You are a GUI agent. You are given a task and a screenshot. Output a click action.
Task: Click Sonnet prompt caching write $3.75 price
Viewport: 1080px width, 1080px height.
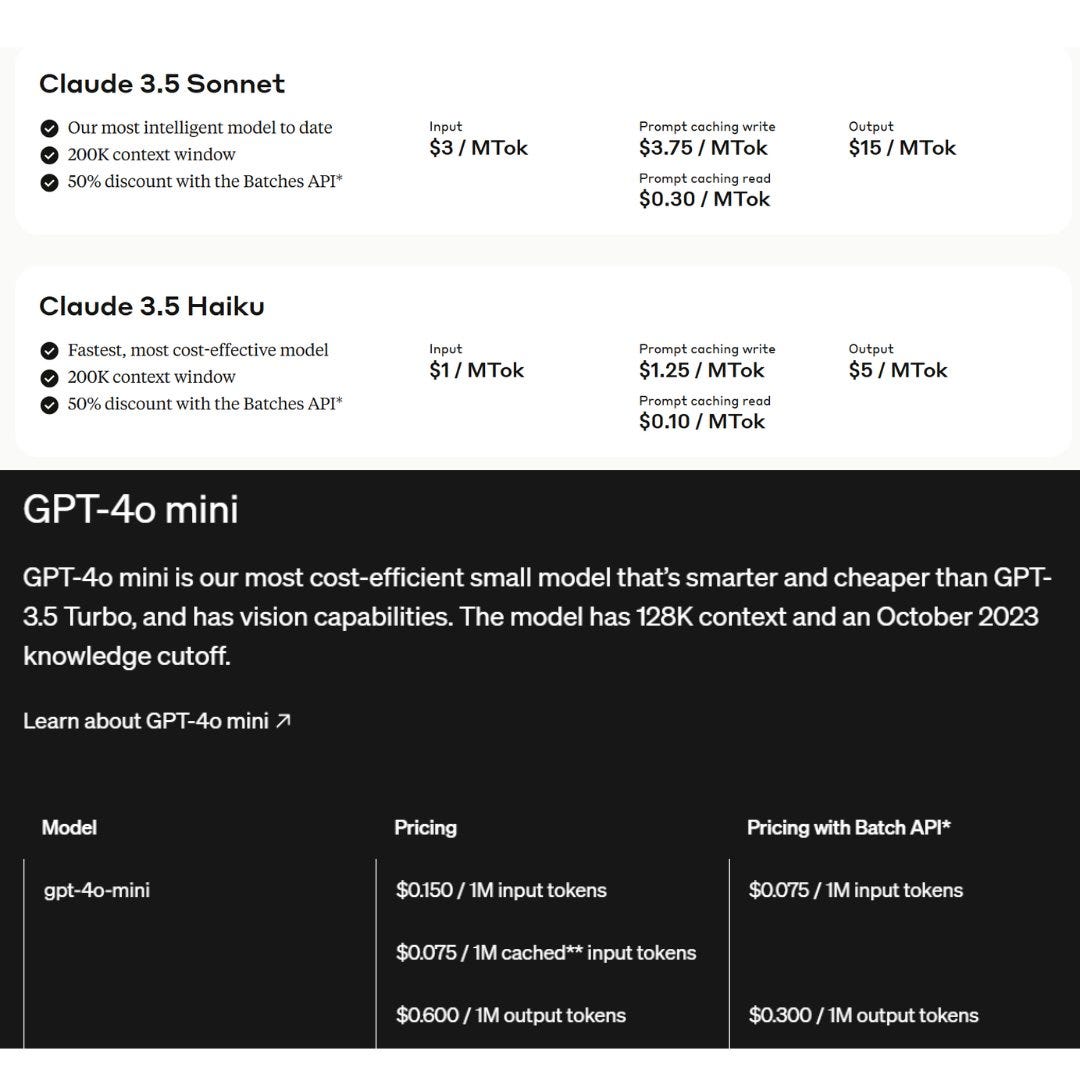coord(703,147)
